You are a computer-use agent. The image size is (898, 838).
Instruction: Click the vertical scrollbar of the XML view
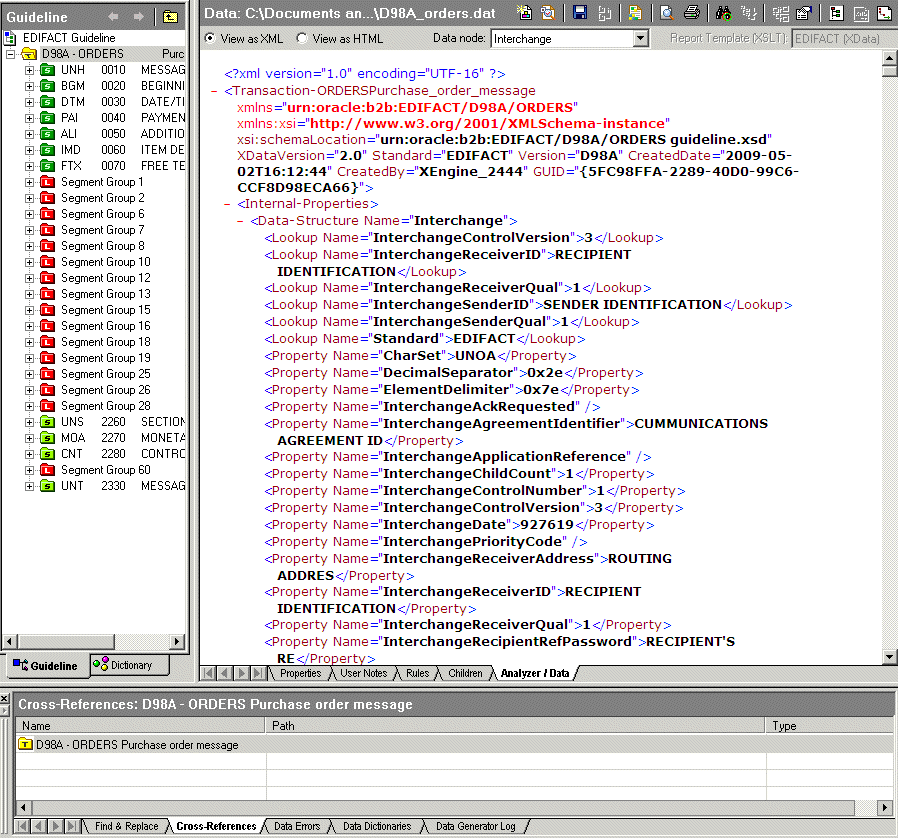click(890, 350)
